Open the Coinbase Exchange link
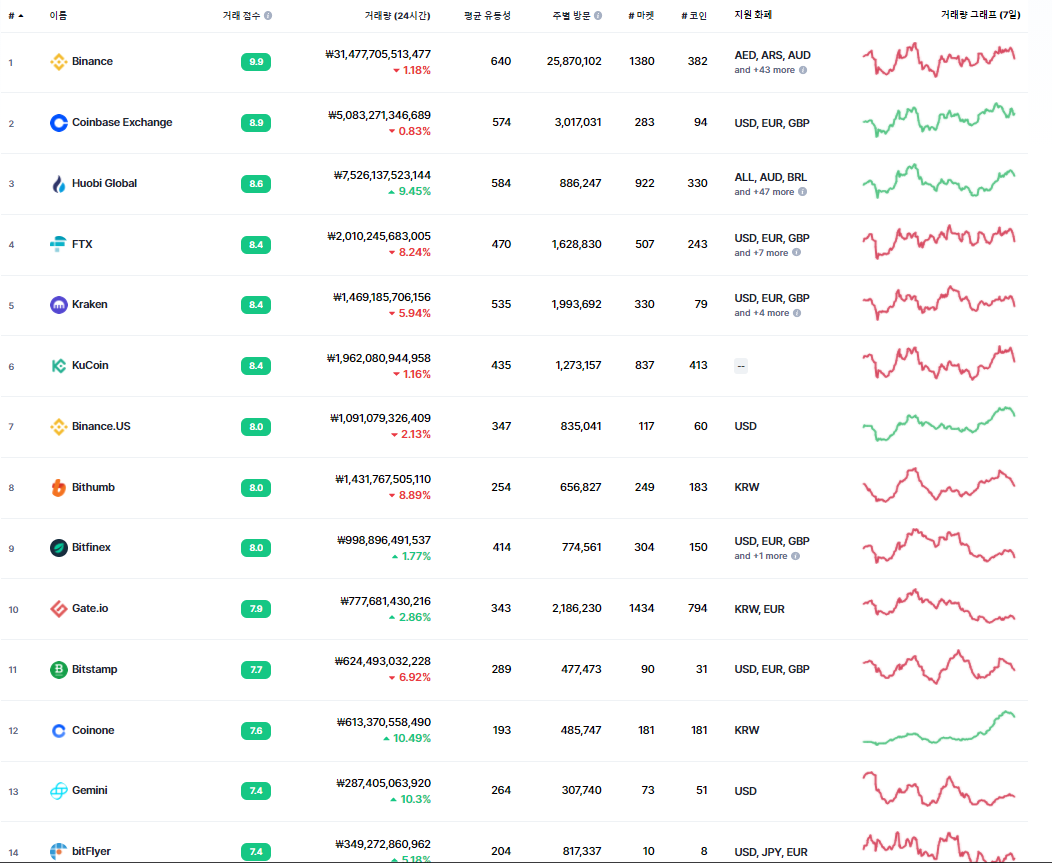The width and height of the screenshot is (1052, 863). (x=122, y=122)
